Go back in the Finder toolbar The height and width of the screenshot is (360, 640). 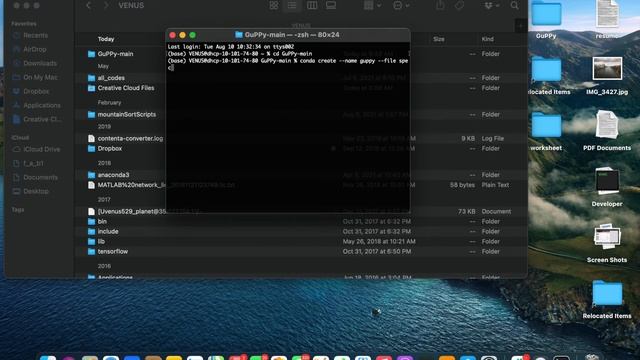coord(89,5)
